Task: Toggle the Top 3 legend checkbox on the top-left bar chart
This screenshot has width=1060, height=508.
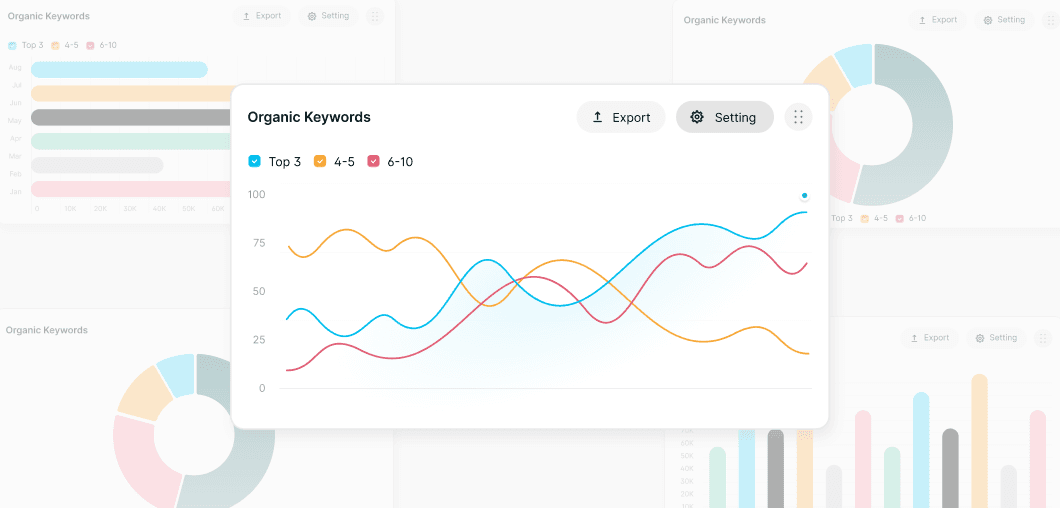Action: click(12, 45)
